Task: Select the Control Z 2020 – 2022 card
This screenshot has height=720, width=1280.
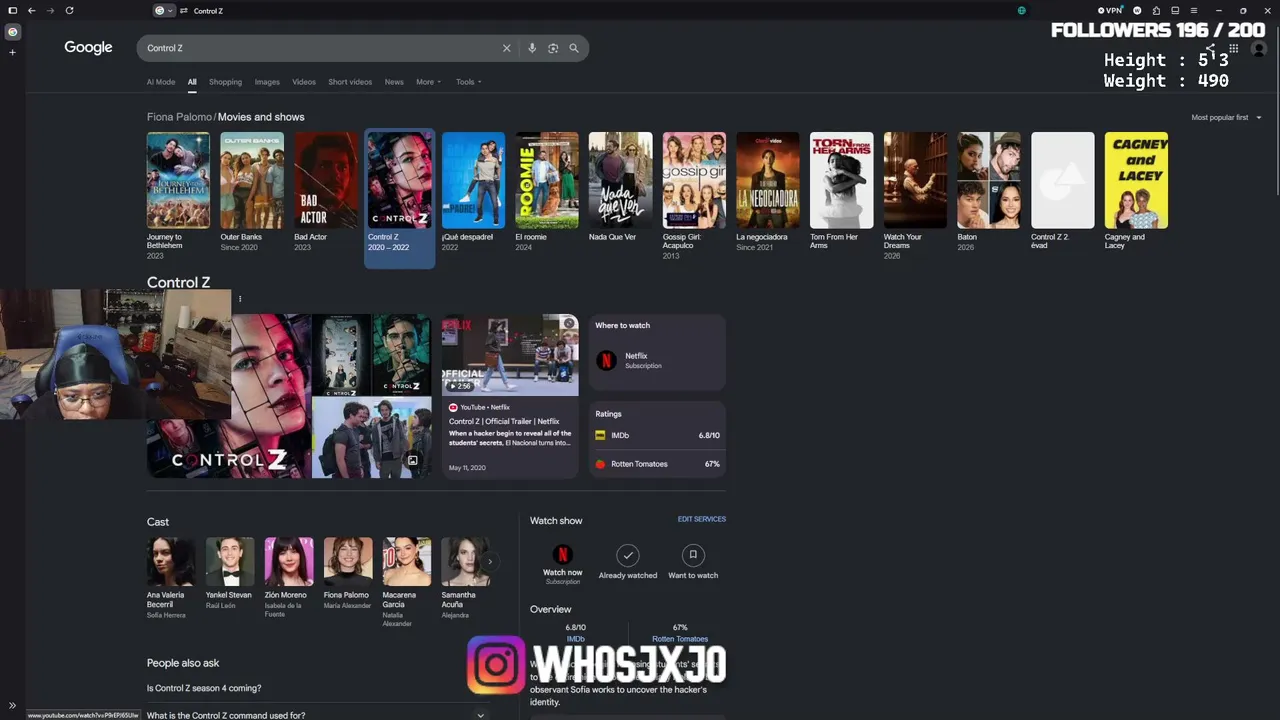Action: [x=400, y=198]
